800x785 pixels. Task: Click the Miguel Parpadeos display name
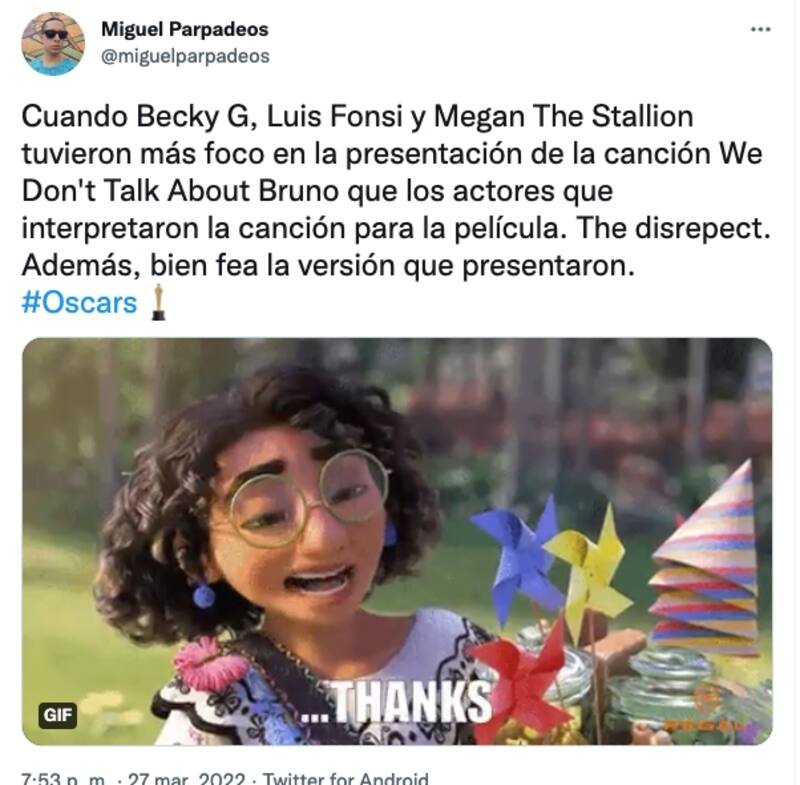185,29
